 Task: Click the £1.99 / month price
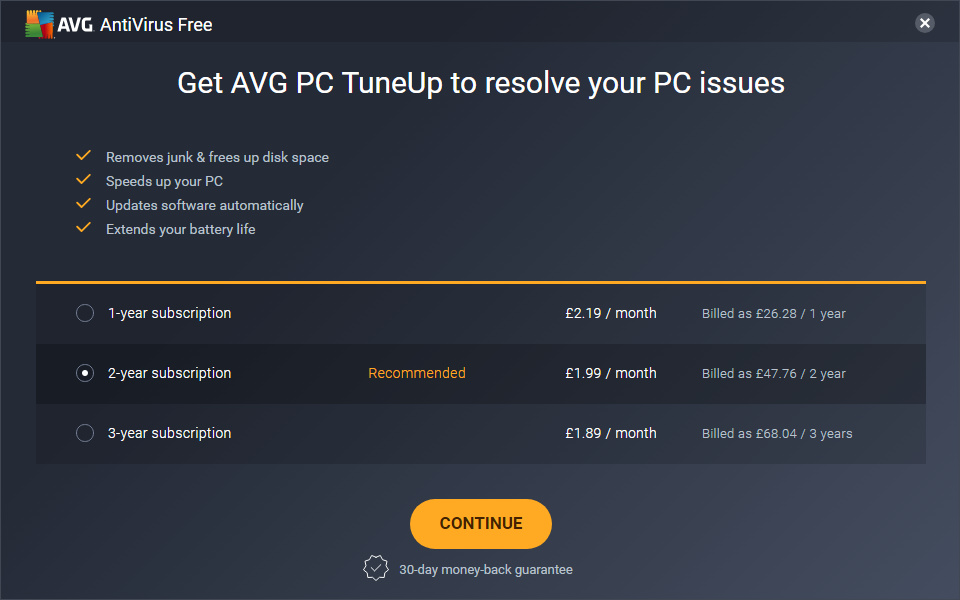[x=610, y=373]
